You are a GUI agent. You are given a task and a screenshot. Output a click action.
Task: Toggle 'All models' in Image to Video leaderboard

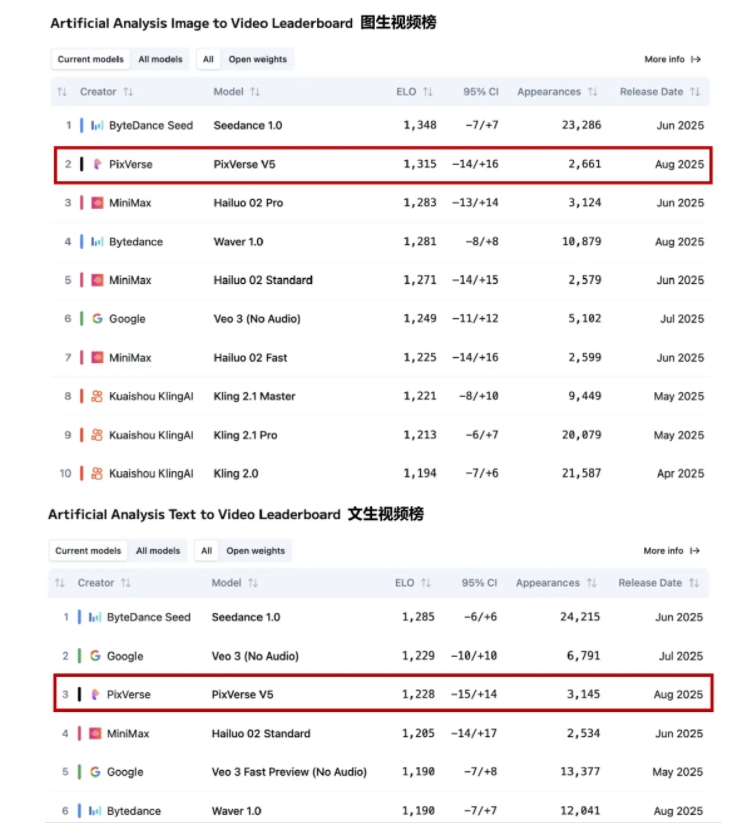point(160,59)
